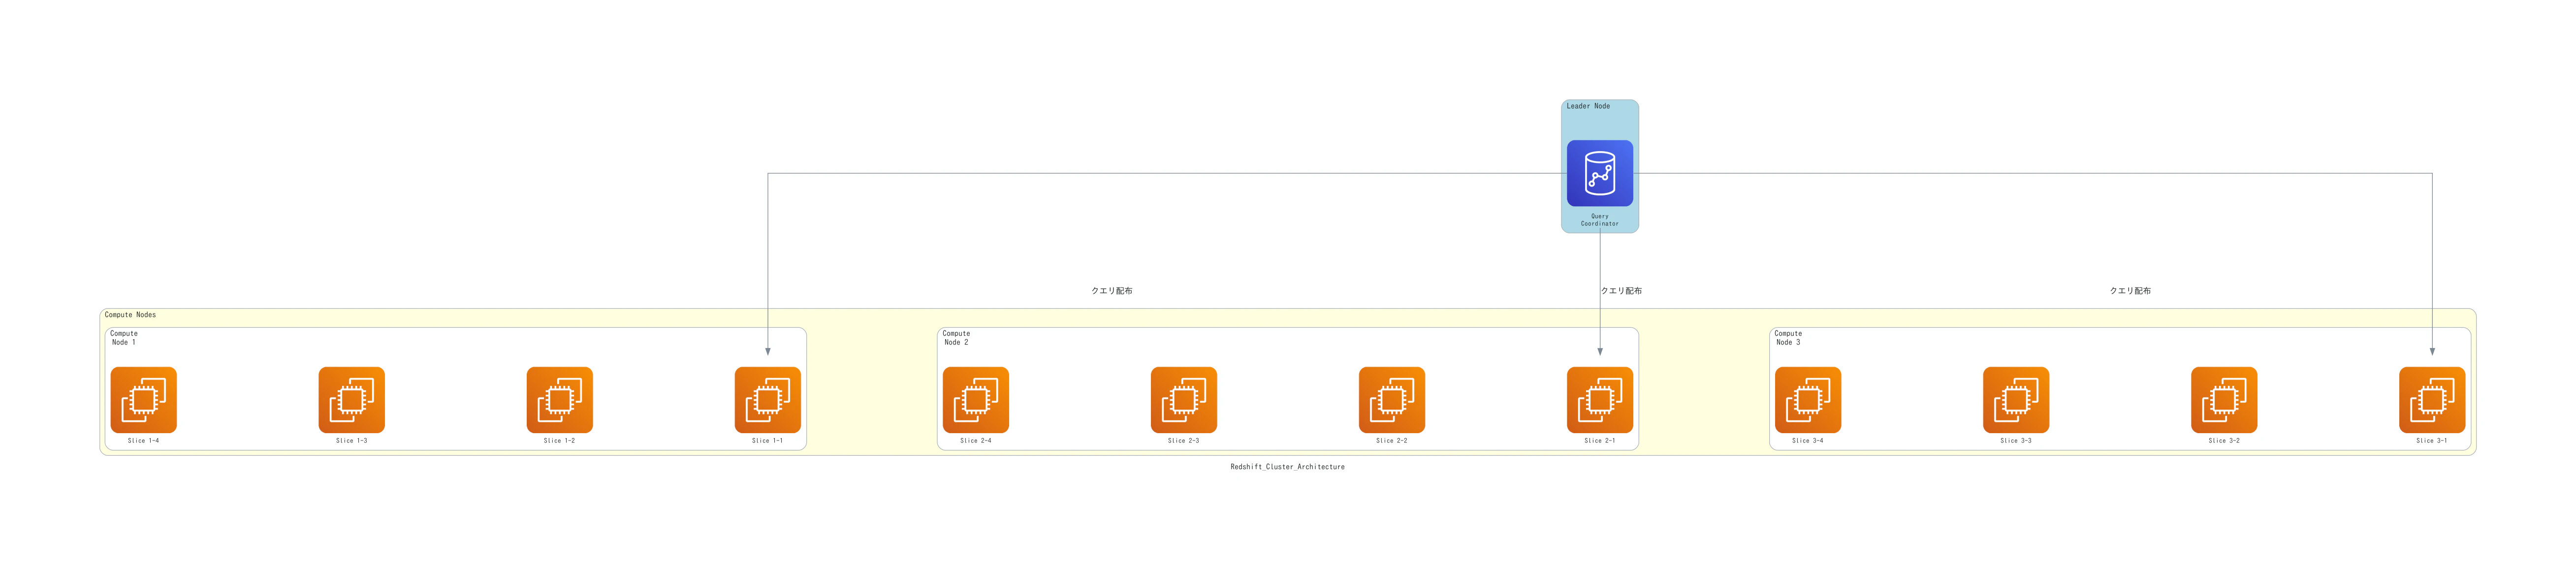Select the Slice 3-1 compute icon

[2432, 400]
